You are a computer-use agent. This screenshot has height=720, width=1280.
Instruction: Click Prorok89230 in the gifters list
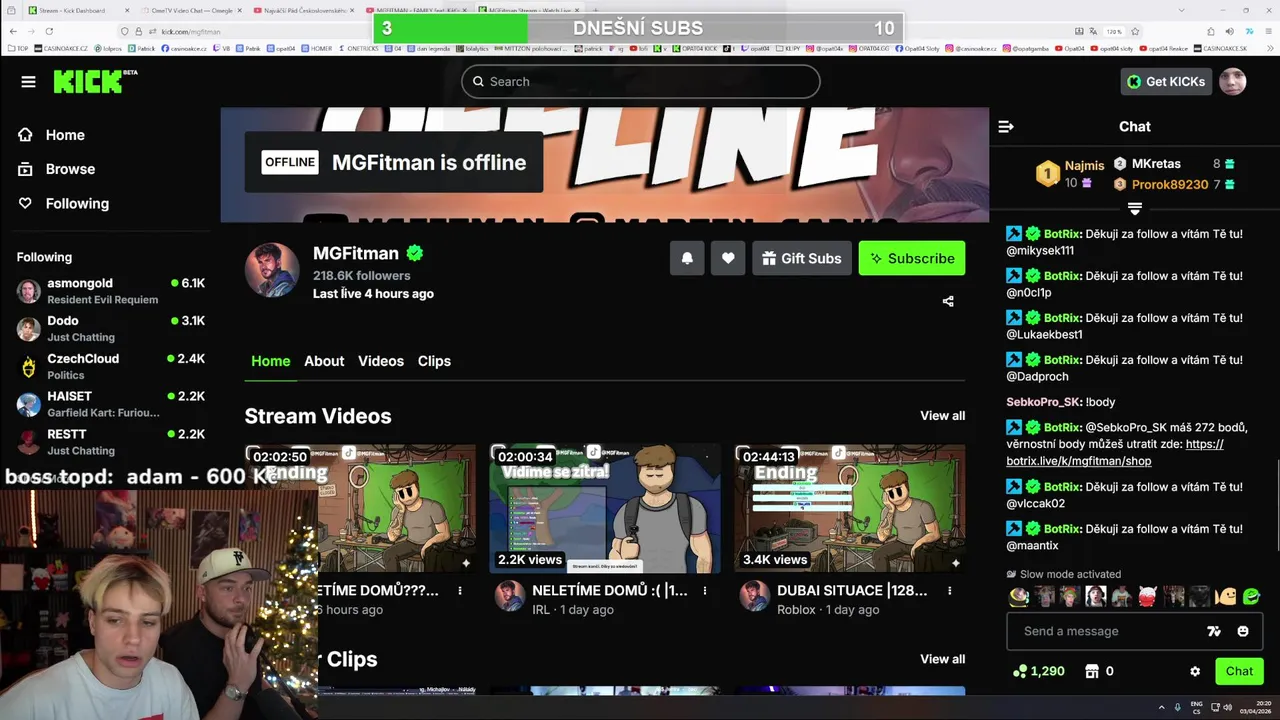click(x=1170, y=185)
